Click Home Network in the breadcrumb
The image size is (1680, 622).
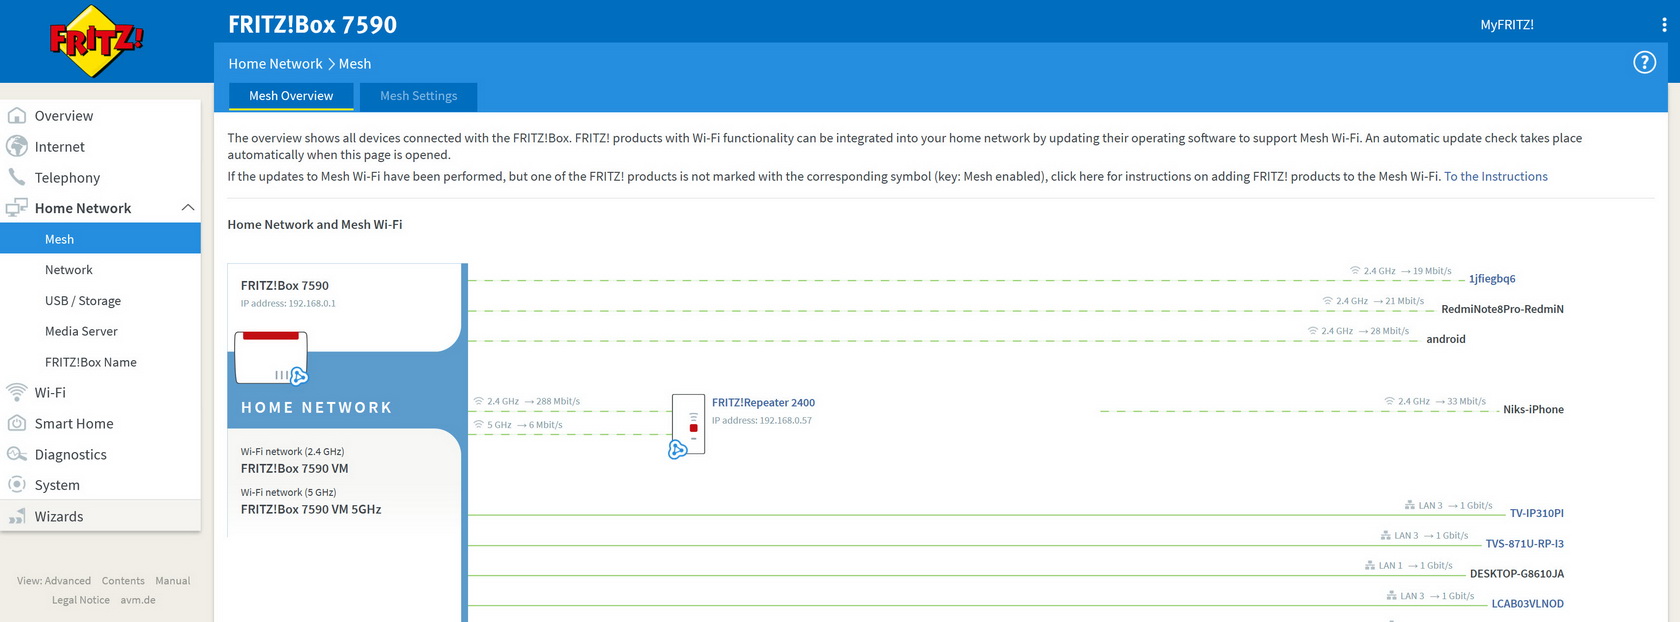(x=275, y=63)
